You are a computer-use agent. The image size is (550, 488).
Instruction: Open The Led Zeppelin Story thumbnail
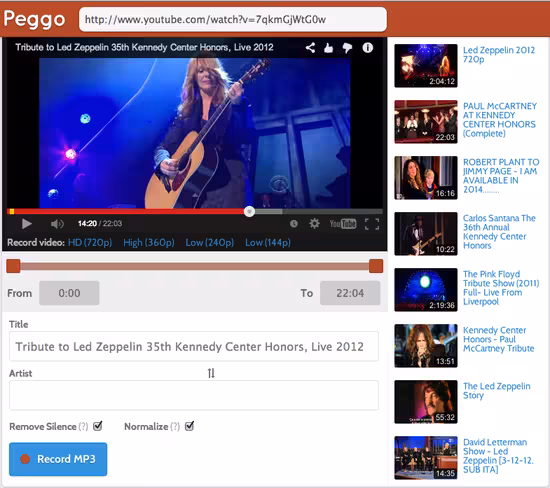click(426, 402)
